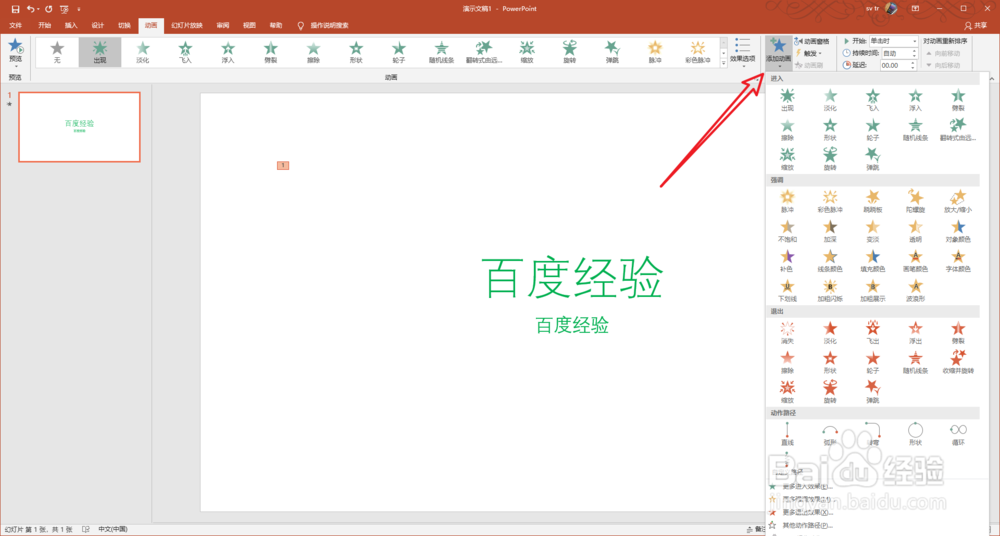Select 弹跳 effect in the 进入 dropdown section

pyautogui.click(x=872, y=159)
